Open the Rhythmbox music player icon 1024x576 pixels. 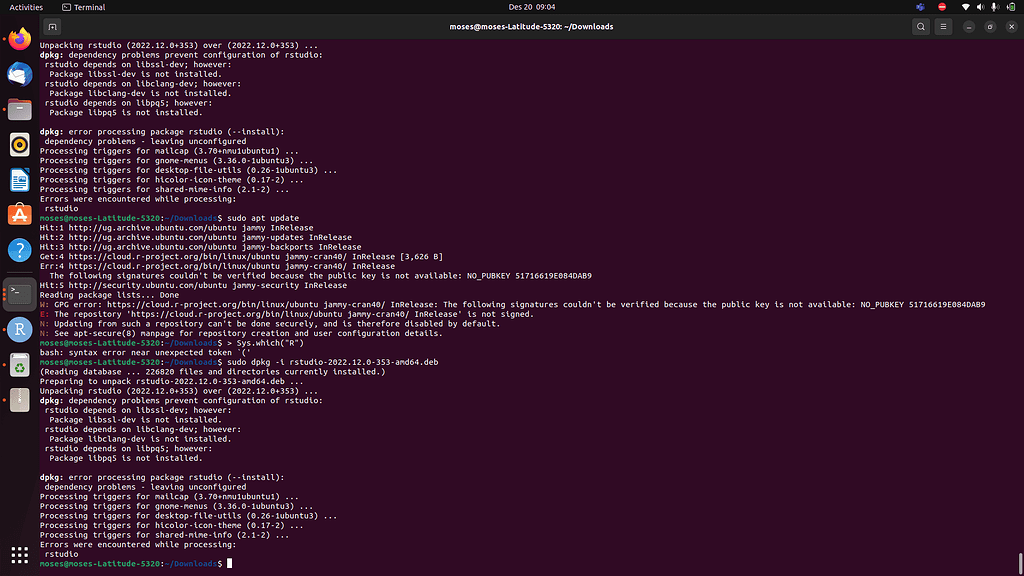pos(19,145)
